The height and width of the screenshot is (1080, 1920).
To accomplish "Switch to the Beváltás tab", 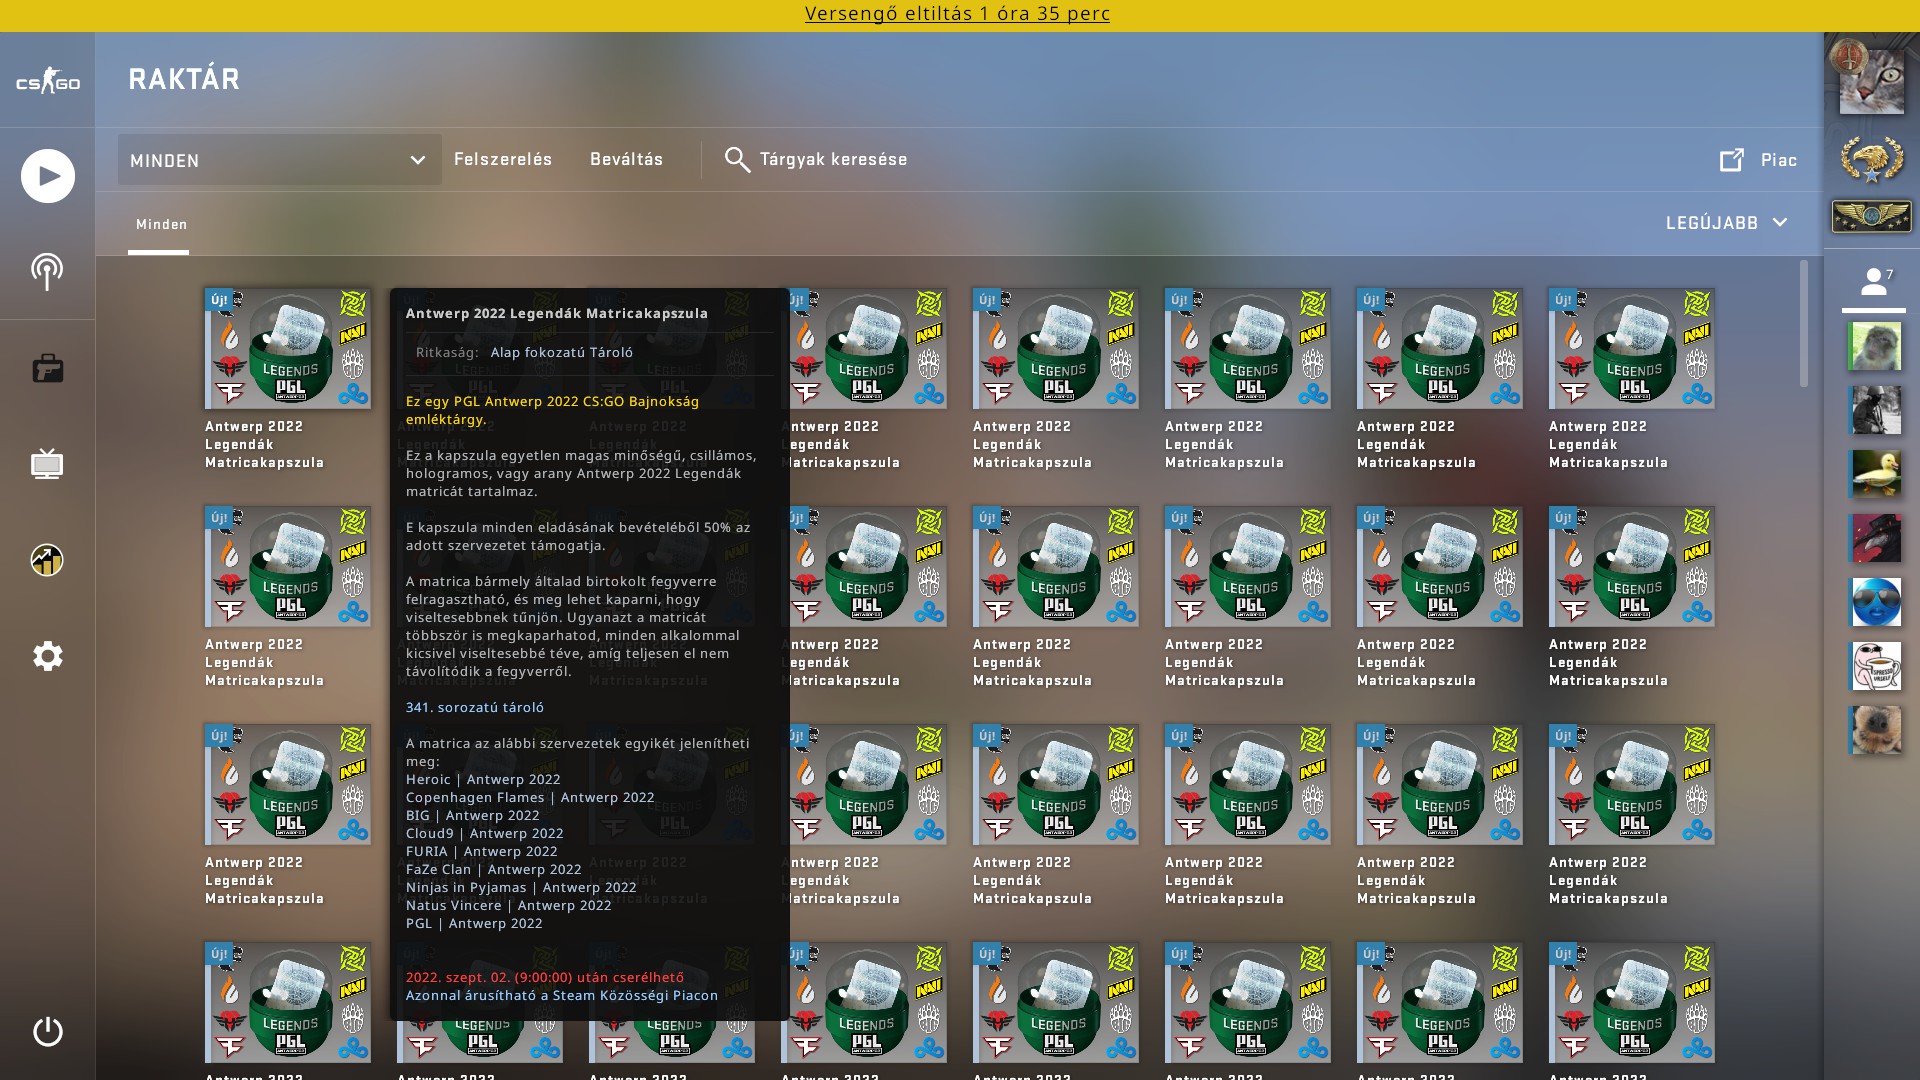I will click(626, 159).
